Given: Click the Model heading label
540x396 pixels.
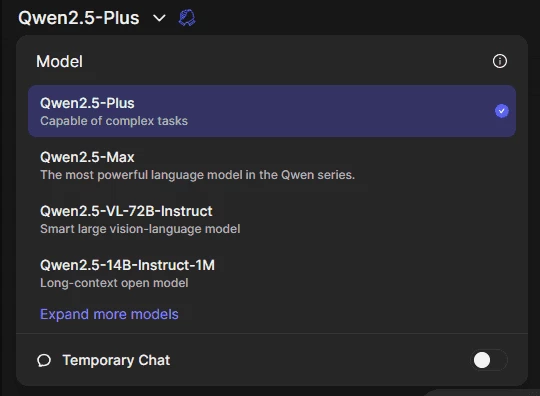Looking at the screenshot, I should click(x=60, y=62).
